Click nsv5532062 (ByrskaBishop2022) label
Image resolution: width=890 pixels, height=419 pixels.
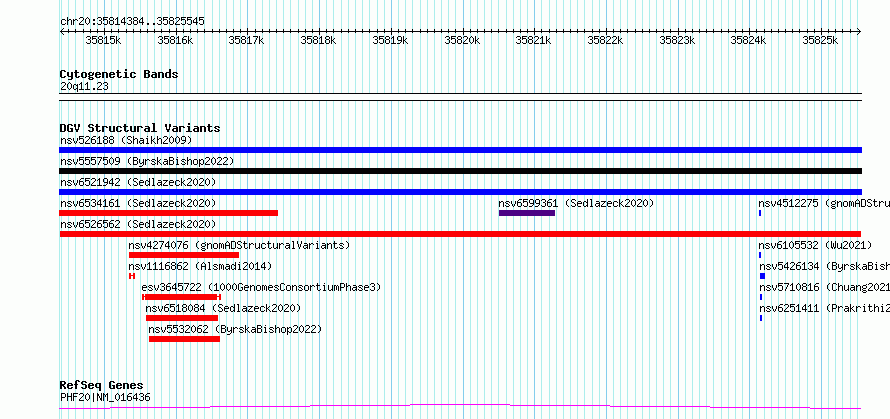(235, 329)
